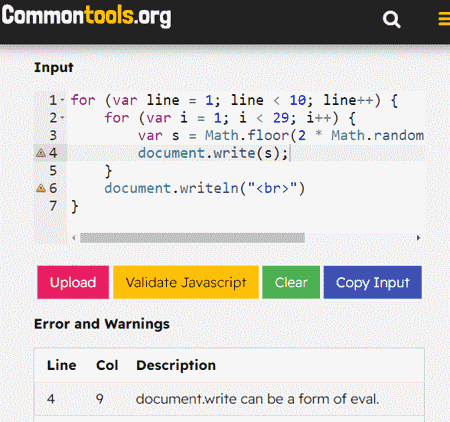Click the Upload button

73,282
